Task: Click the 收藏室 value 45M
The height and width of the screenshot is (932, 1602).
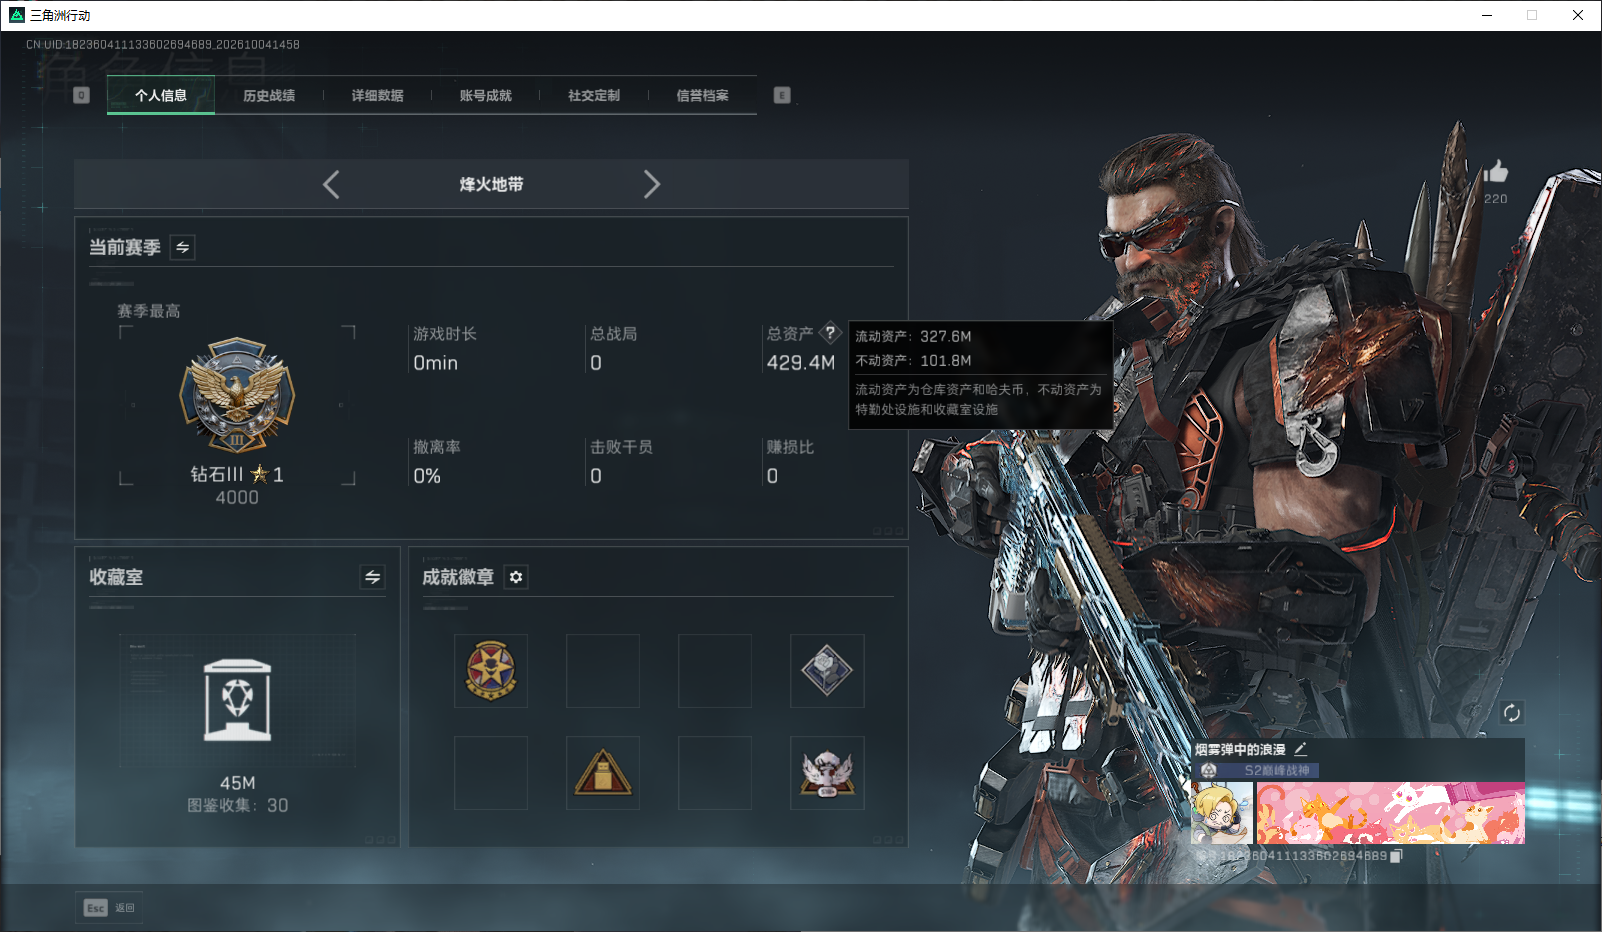Action: click(x=238, y=783)
